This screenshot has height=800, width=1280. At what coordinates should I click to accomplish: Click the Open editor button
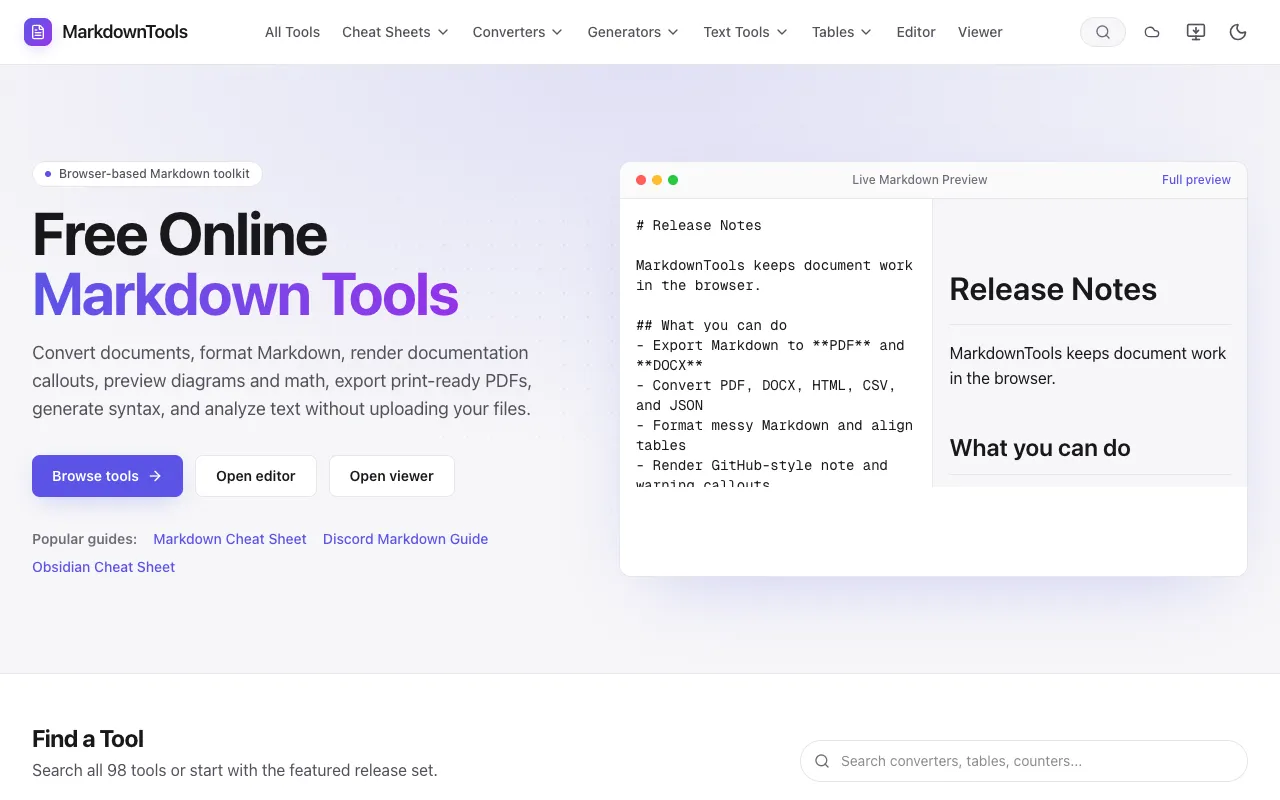pyautogui.click(x=256, y=476)
